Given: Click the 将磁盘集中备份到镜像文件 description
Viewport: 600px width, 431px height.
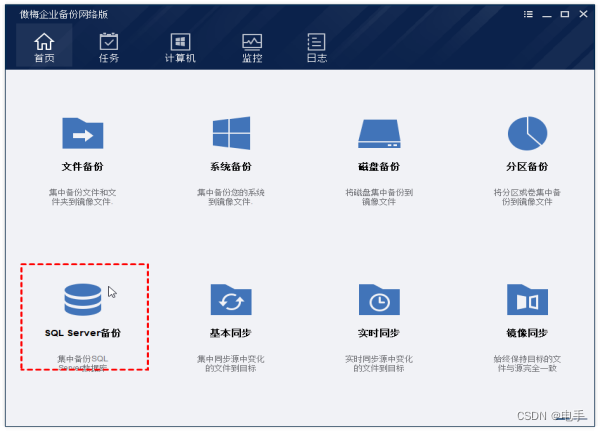Looking at the screenshot, I should (379, 197).
